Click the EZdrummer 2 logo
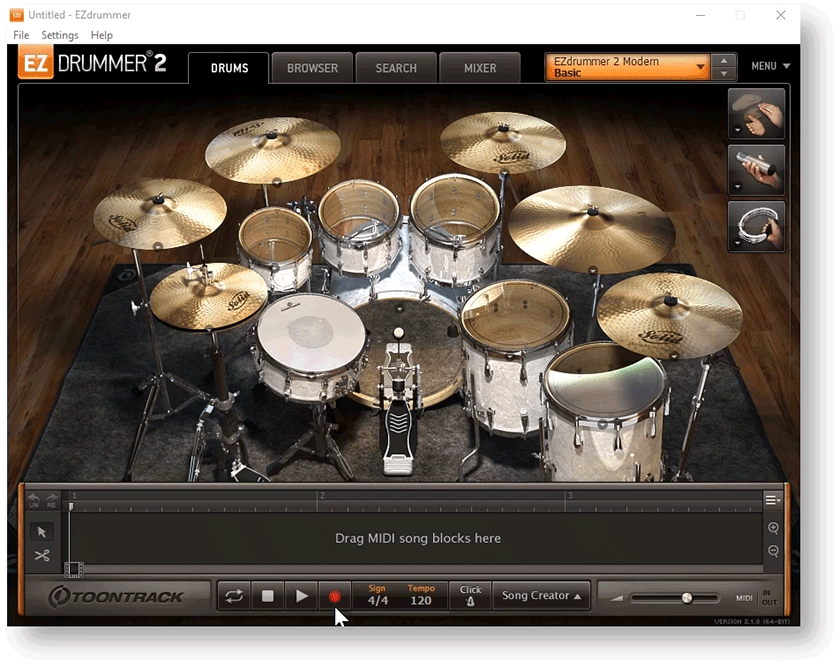Image resolution: width=840 pixels, height=667 pixels. click(93, 63)
